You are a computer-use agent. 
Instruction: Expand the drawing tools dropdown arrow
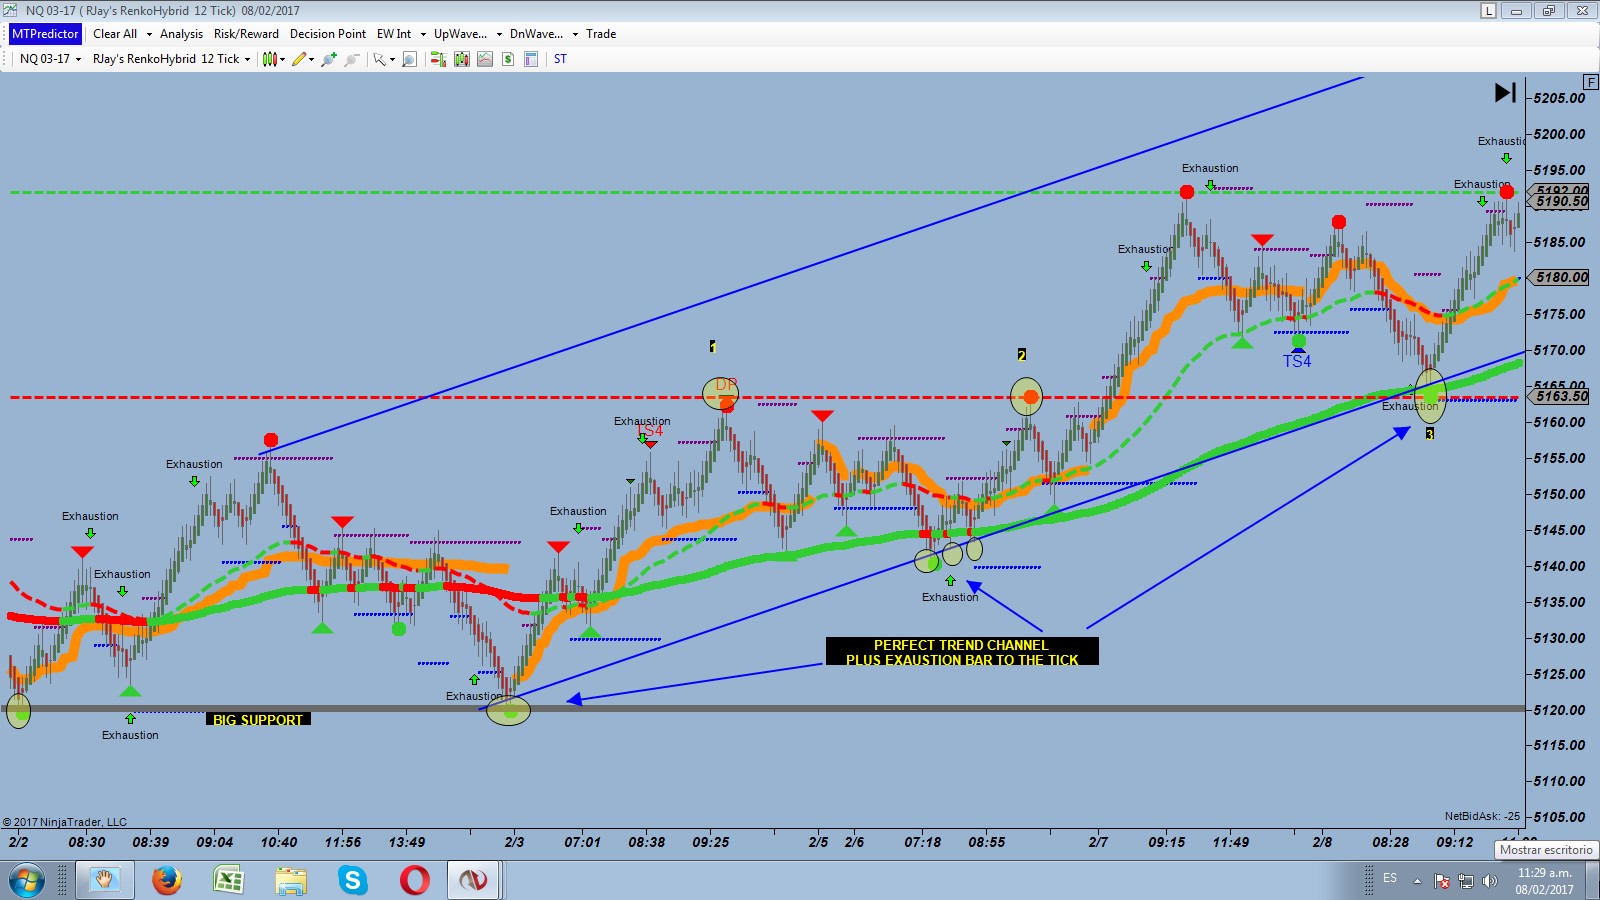pos(311,59)
